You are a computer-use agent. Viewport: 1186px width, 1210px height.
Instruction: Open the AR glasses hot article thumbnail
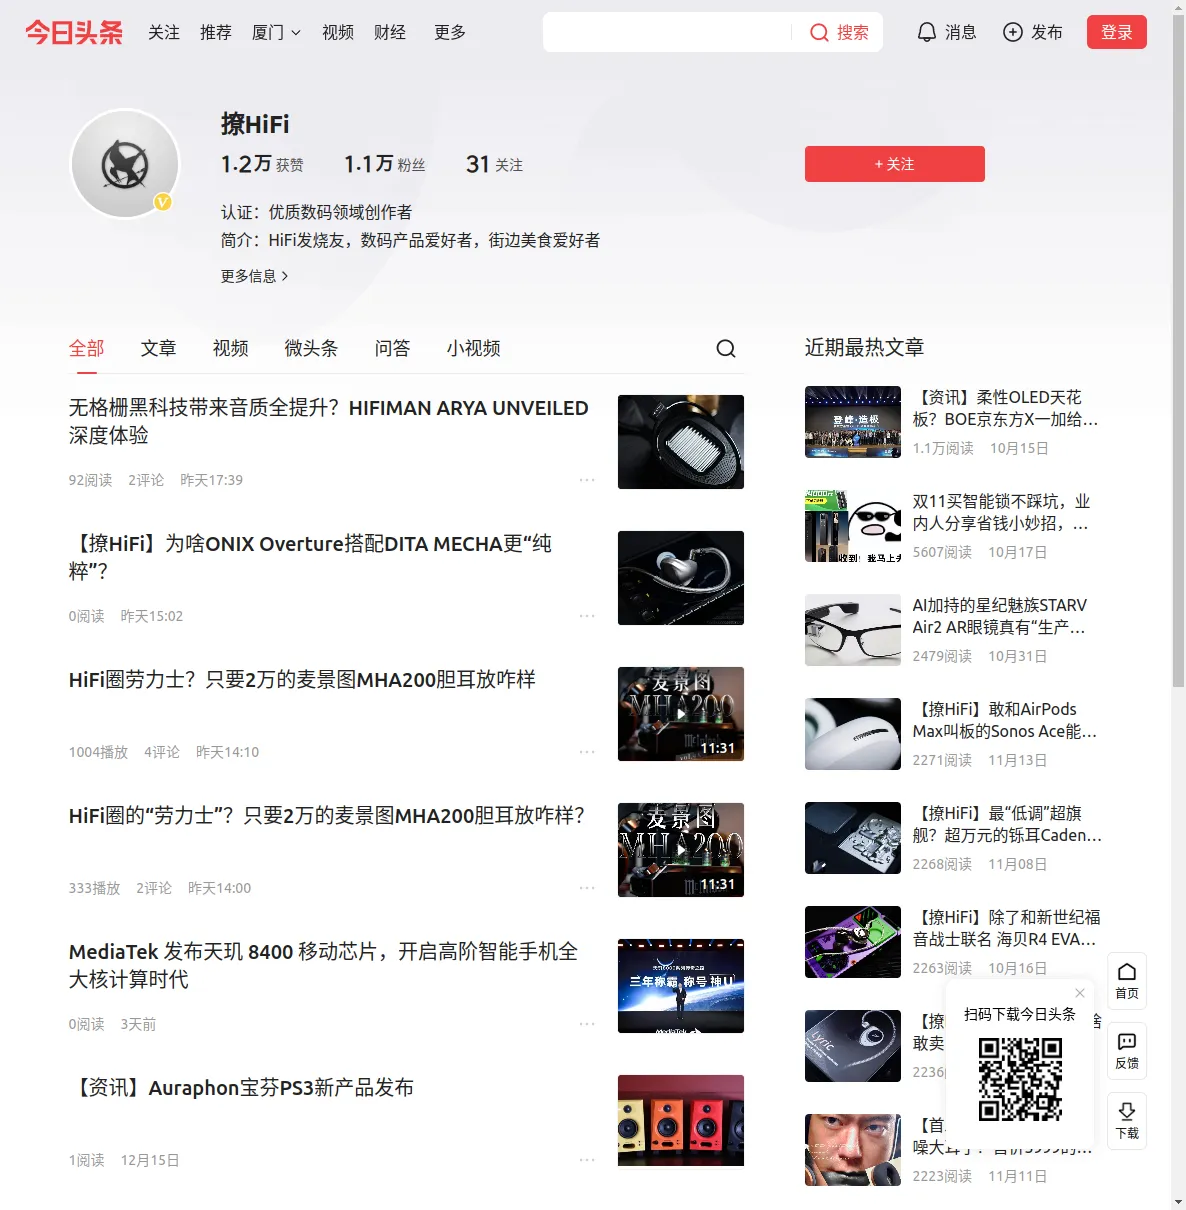(853, 630)
